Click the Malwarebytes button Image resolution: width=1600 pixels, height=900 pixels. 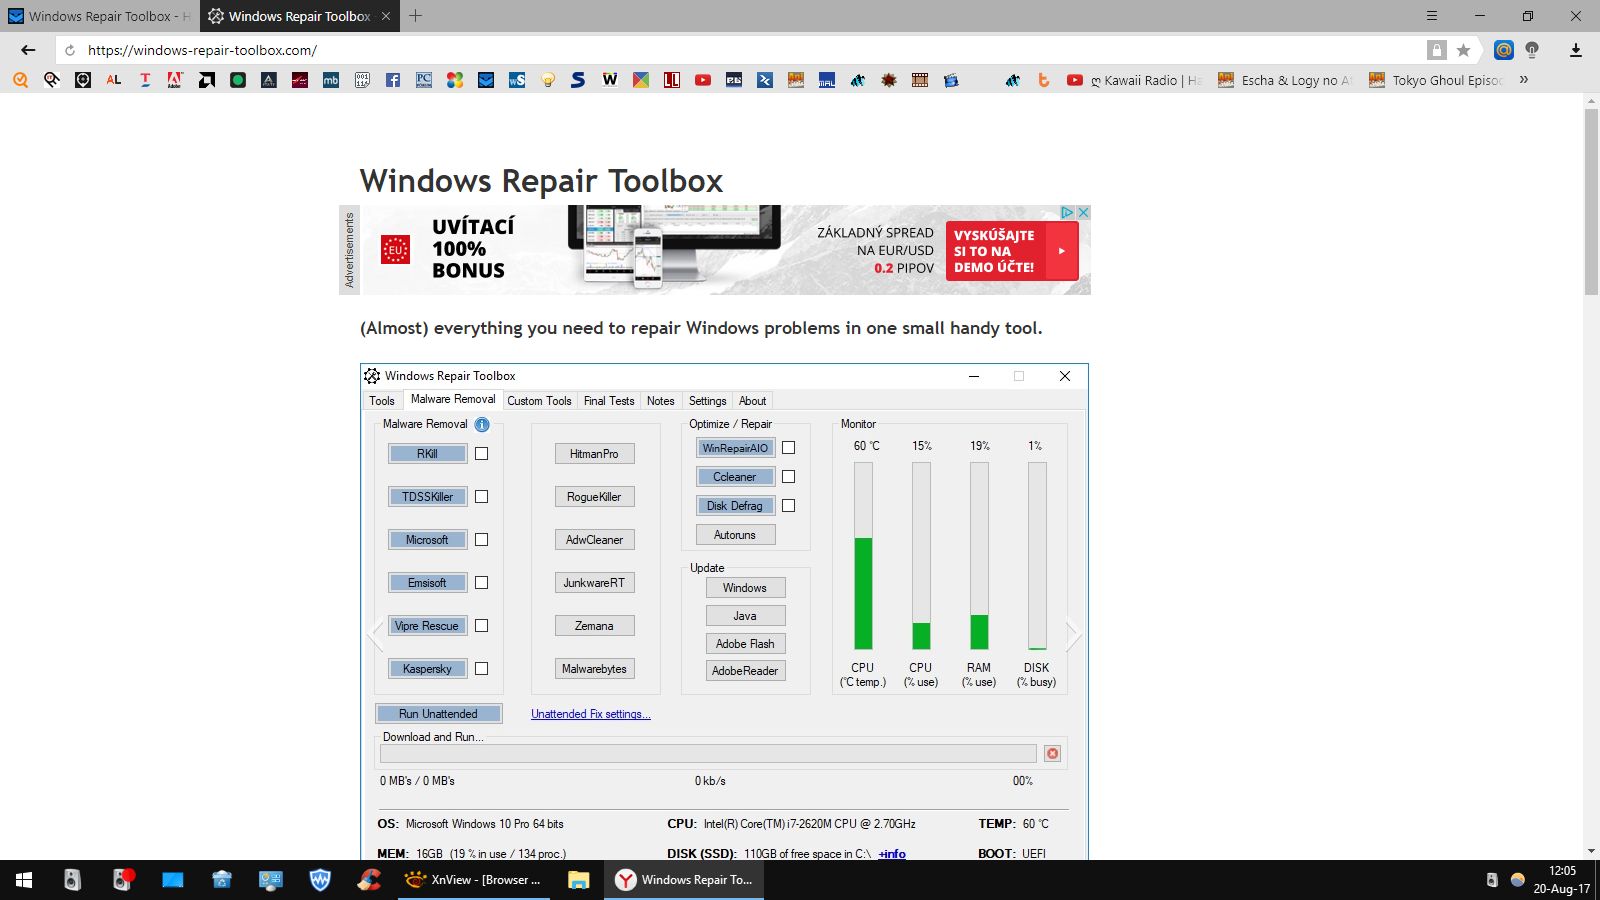click(x=594, y=669)
